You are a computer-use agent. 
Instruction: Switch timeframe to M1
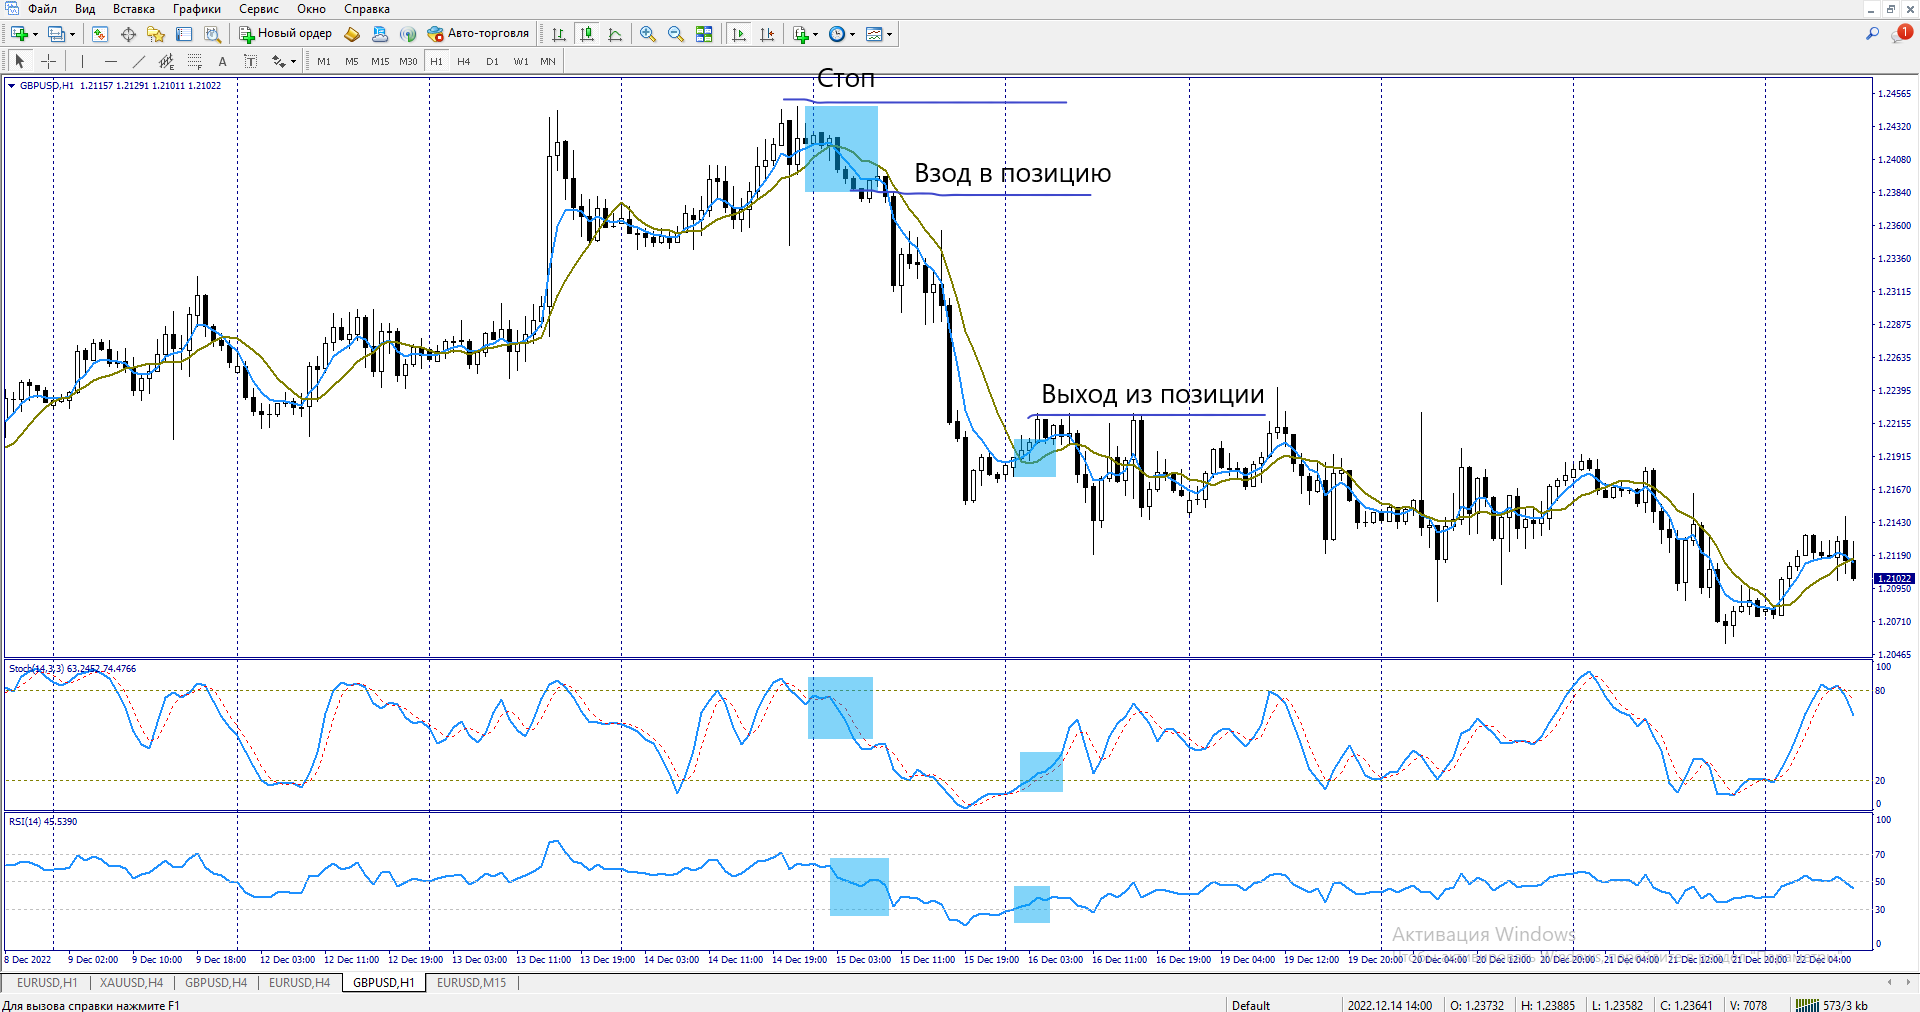click(324, 61)
